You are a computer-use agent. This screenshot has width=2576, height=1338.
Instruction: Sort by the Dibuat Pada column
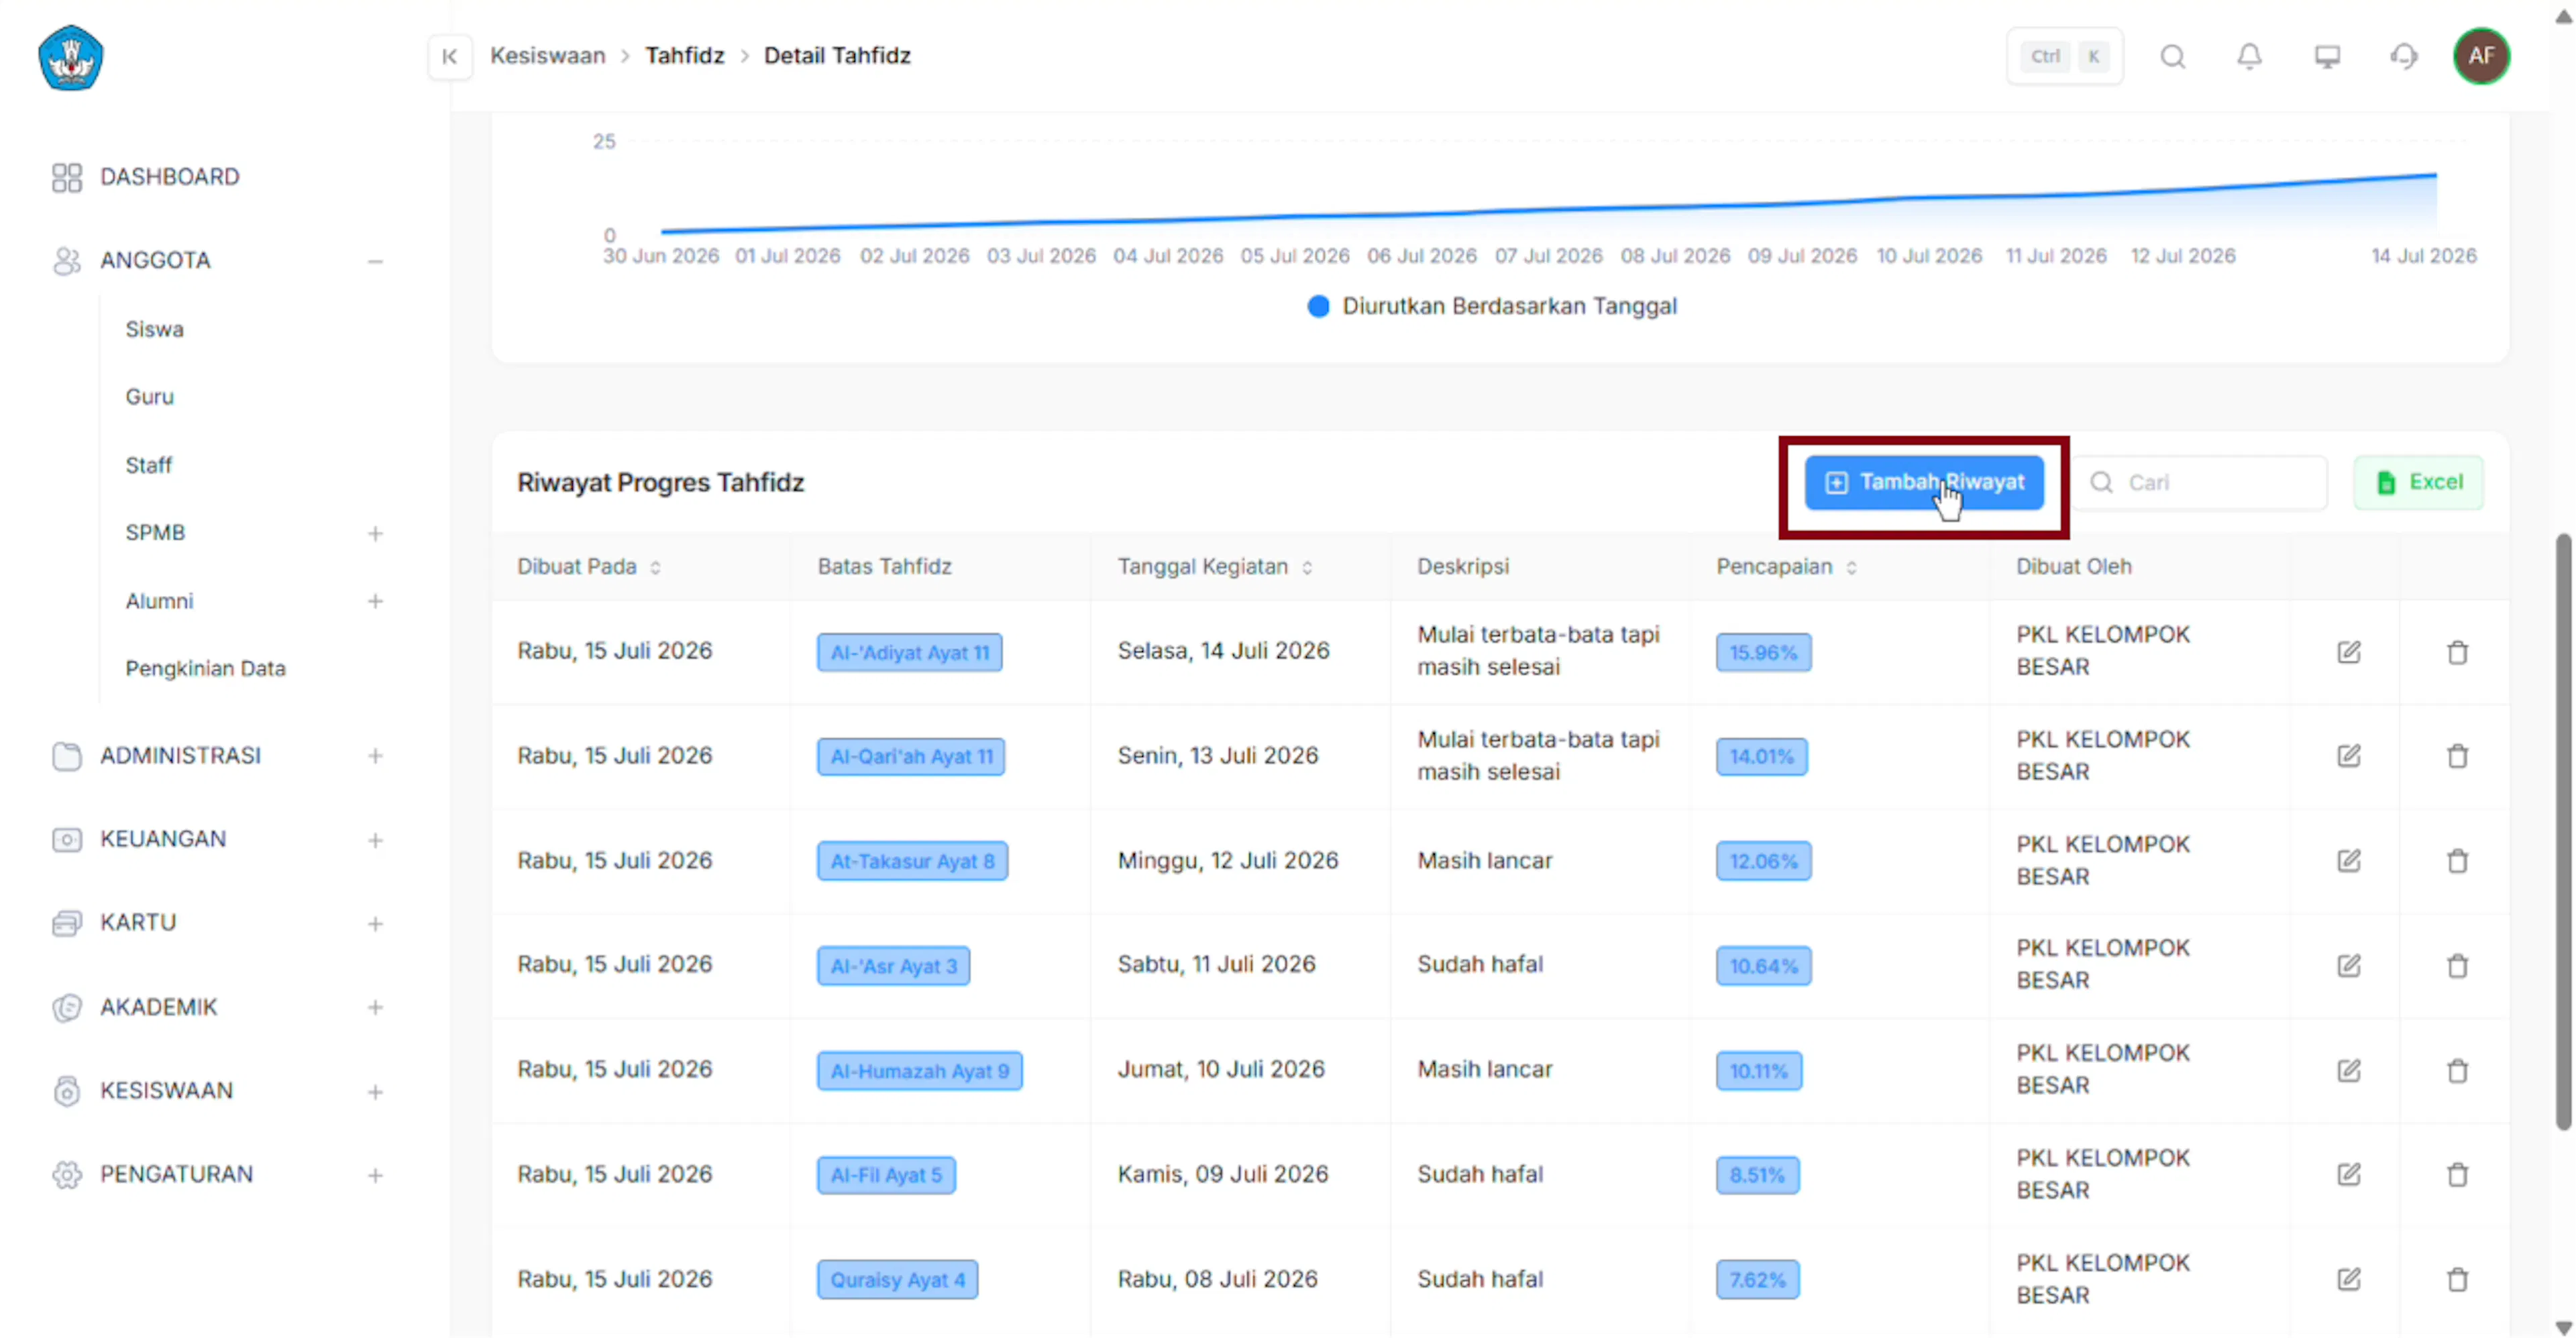655,567
